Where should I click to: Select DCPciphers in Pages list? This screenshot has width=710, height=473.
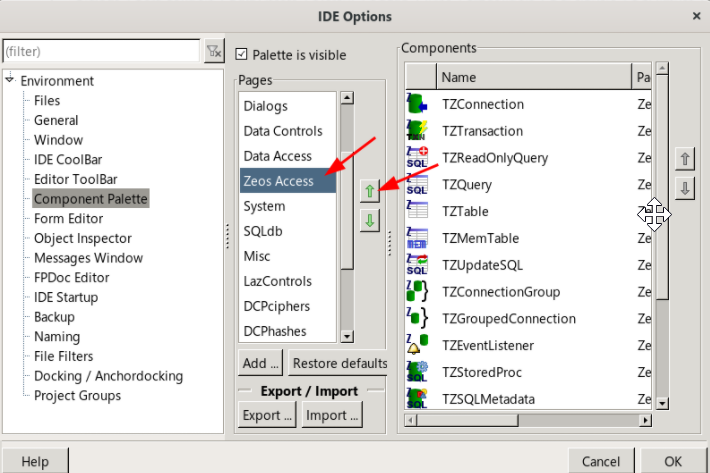point(288,306)
